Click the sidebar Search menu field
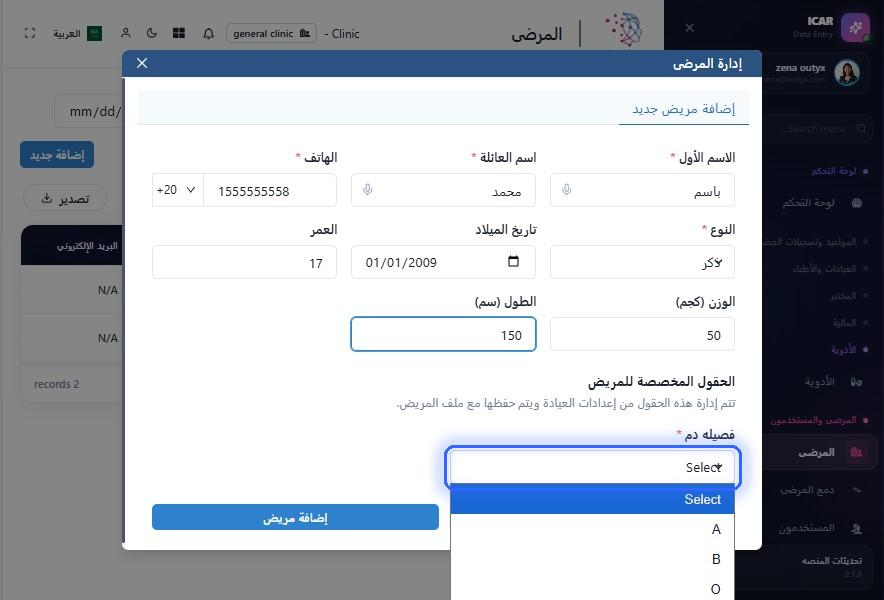 816,129
